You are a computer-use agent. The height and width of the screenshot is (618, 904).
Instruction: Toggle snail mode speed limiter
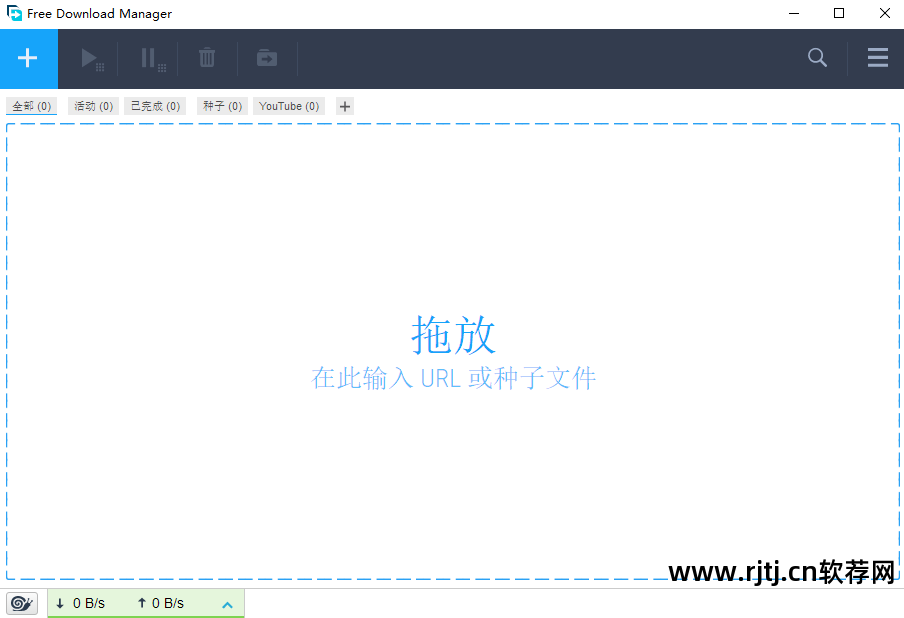click(x=22, y=604)
